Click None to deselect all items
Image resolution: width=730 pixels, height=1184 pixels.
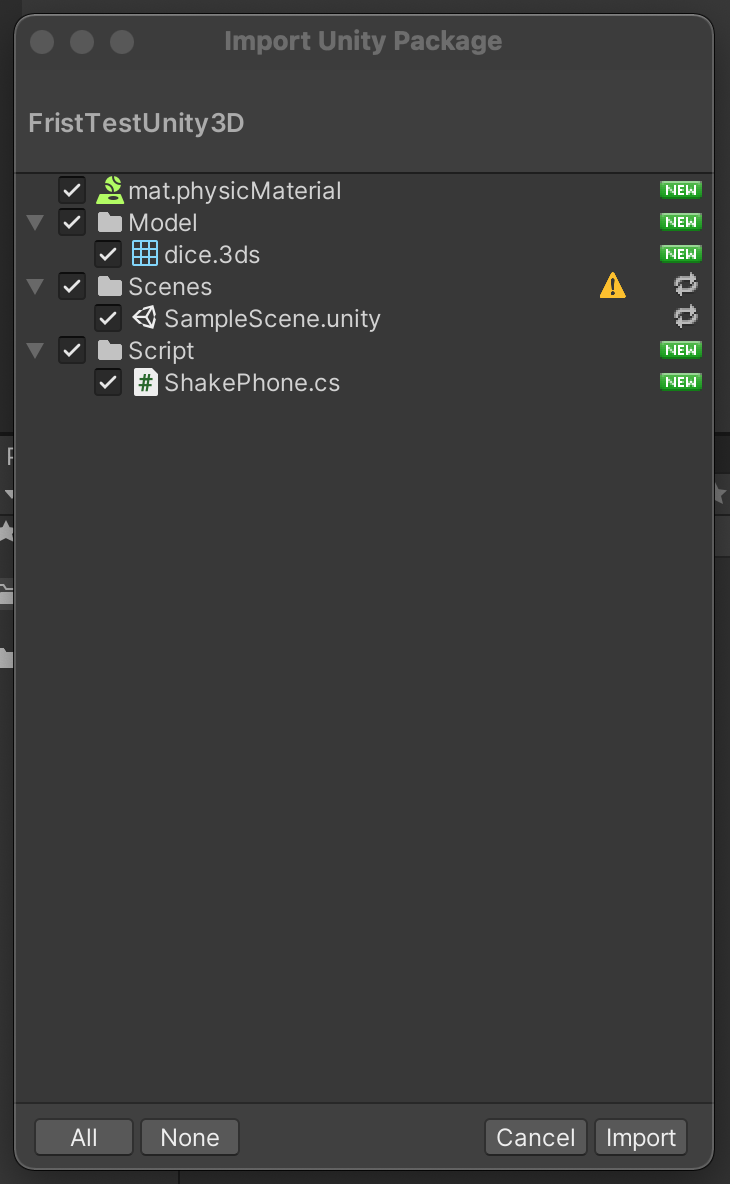[189, 1137]
